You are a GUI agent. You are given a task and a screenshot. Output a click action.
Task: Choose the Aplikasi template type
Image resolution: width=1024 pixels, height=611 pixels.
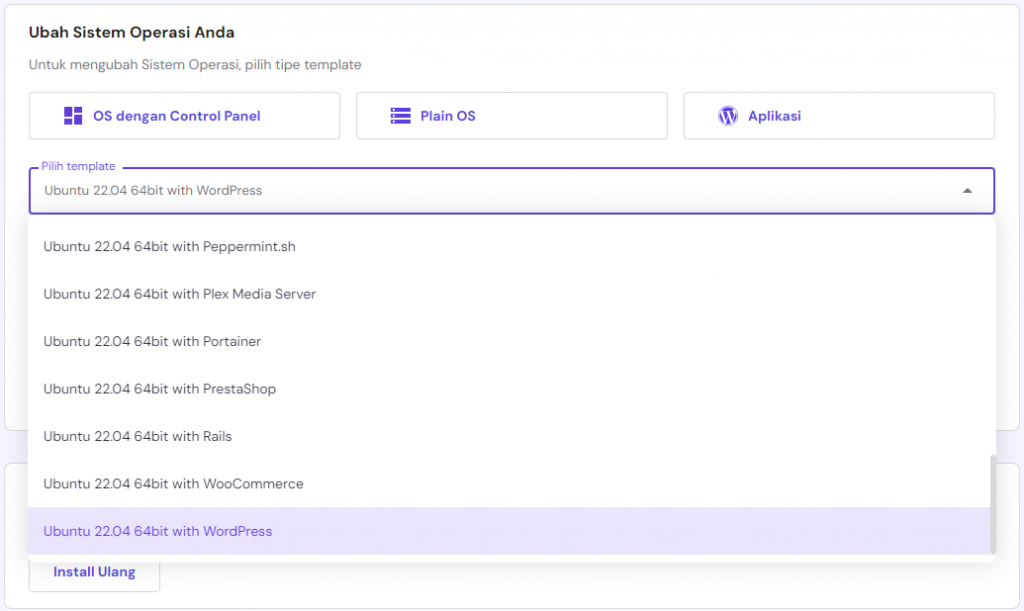click(x=839, y=116)
